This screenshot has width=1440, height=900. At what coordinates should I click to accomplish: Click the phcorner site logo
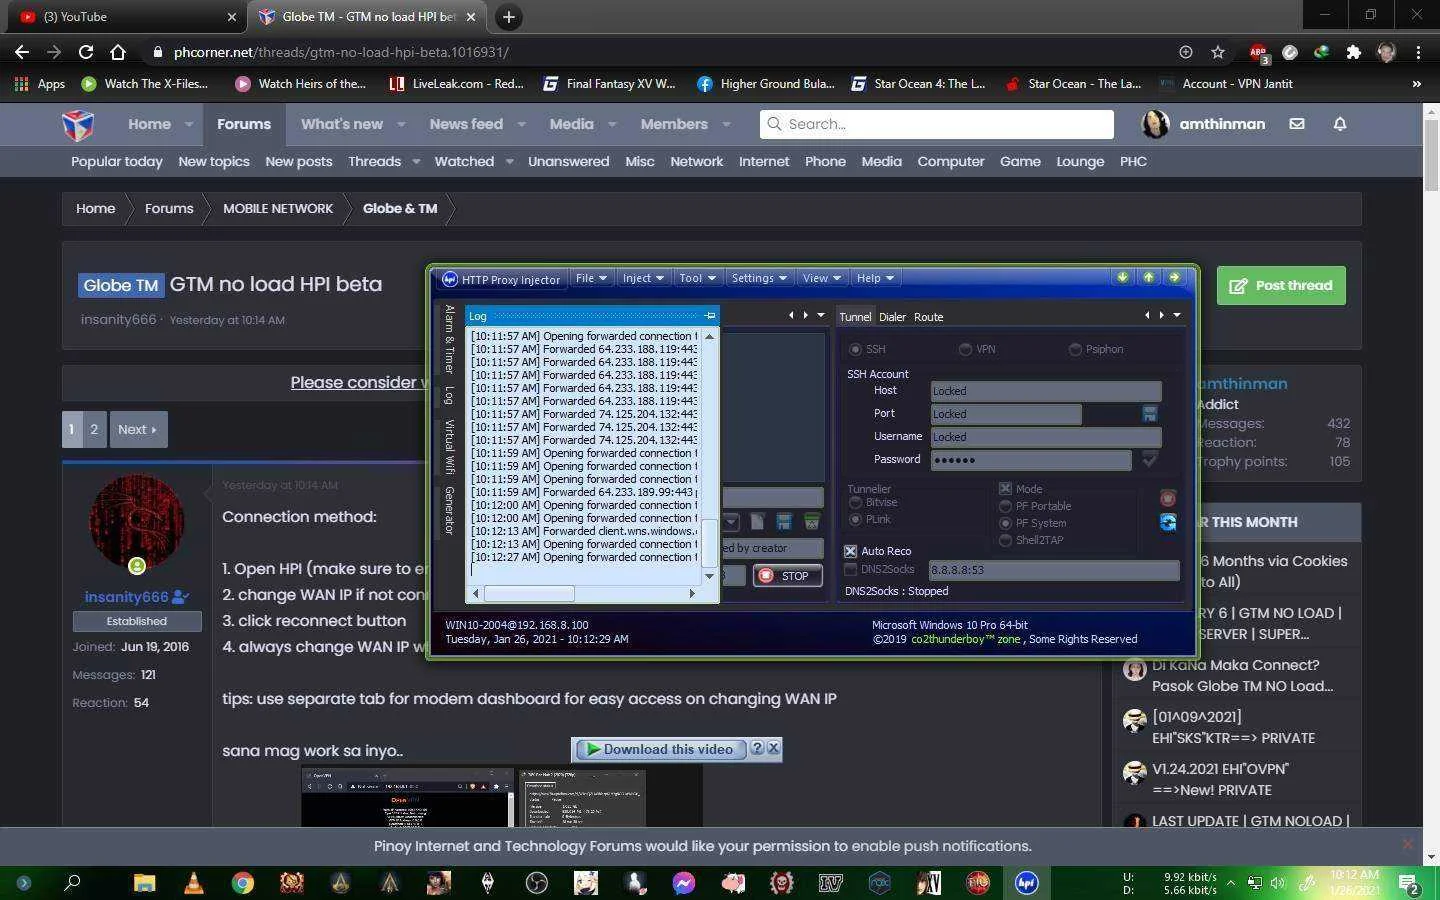(x=78, y=125)
